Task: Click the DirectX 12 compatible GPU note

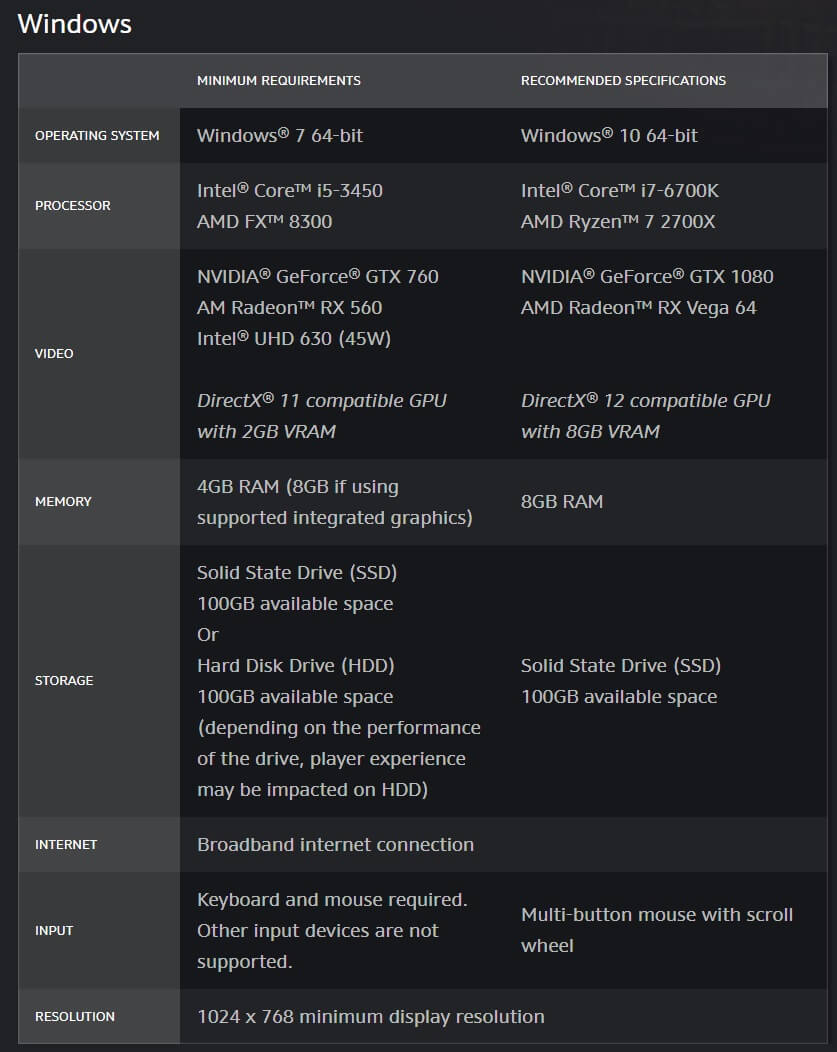Action: (x=645, y=400)
